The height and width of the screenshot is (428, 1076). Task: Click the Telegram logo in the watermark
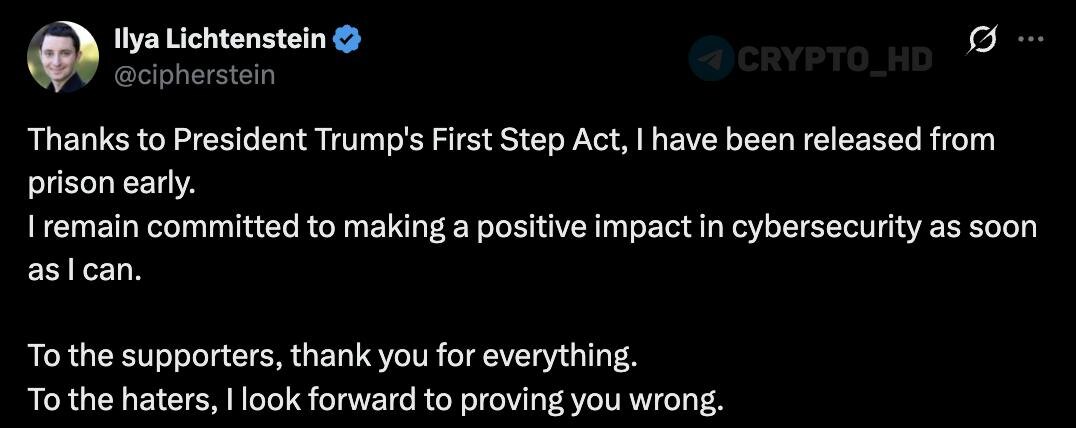[712, 58]
